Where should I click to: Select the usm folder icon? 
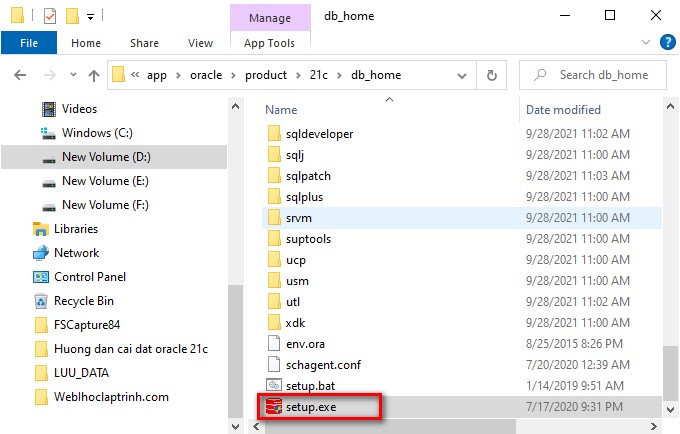(274, 281)
